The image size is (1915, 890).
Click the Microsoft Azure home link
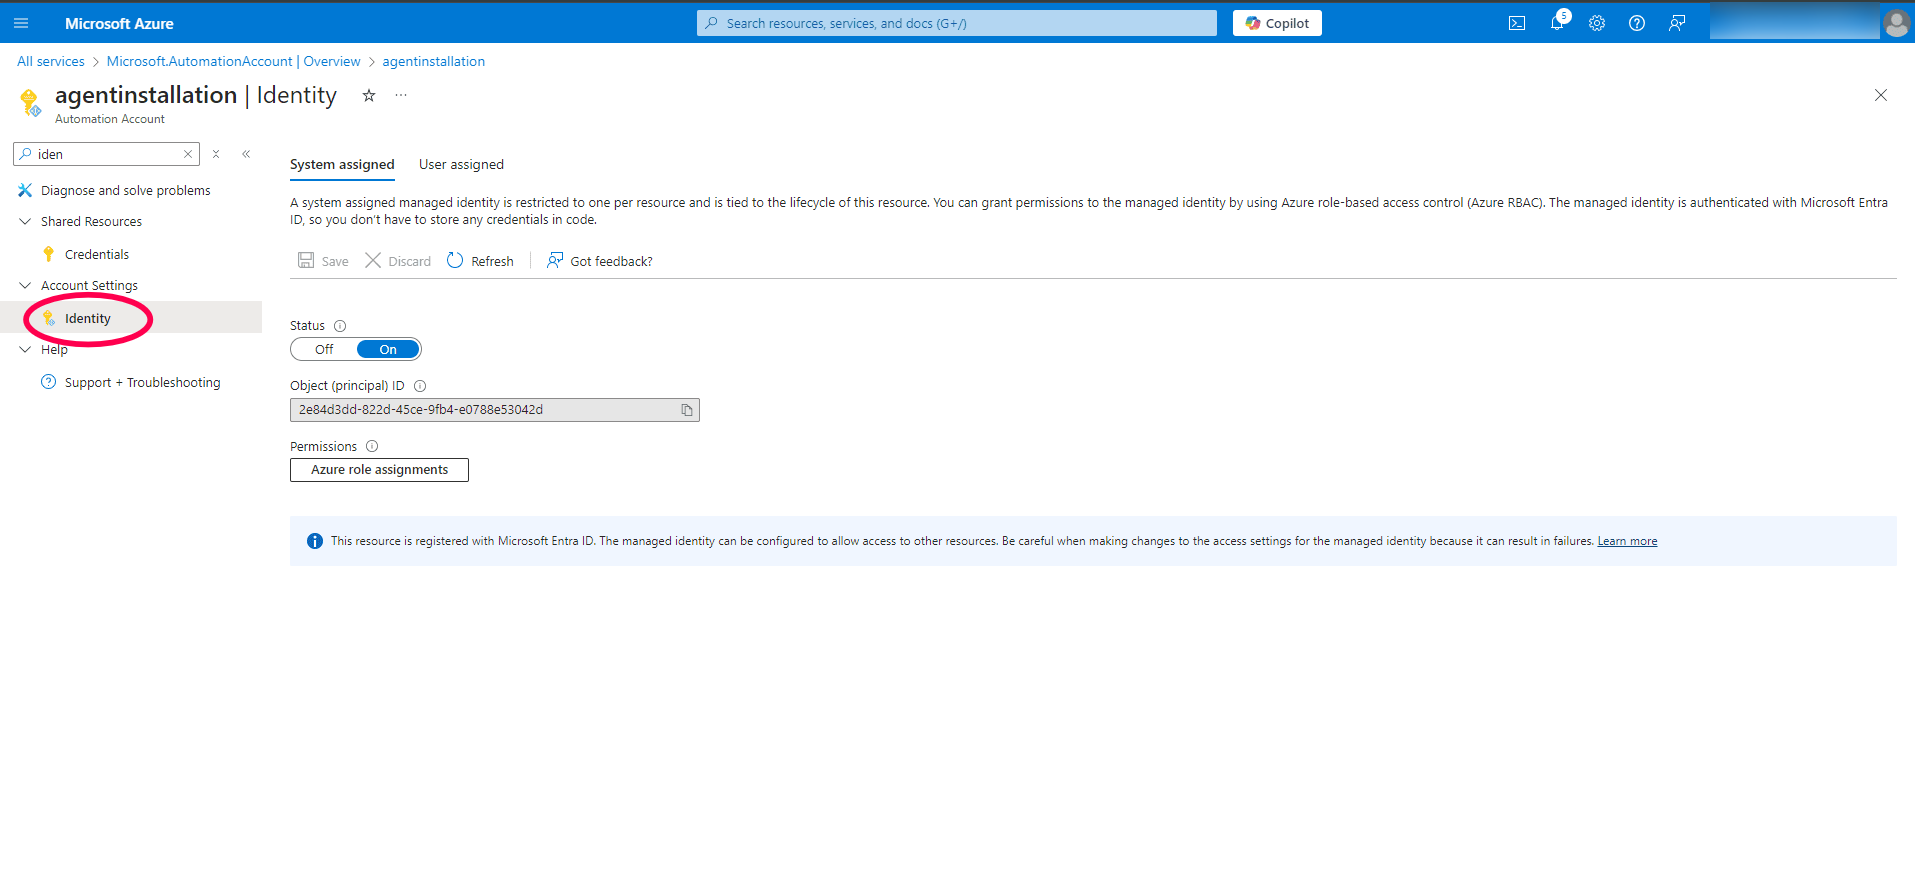tap(119, 23)
